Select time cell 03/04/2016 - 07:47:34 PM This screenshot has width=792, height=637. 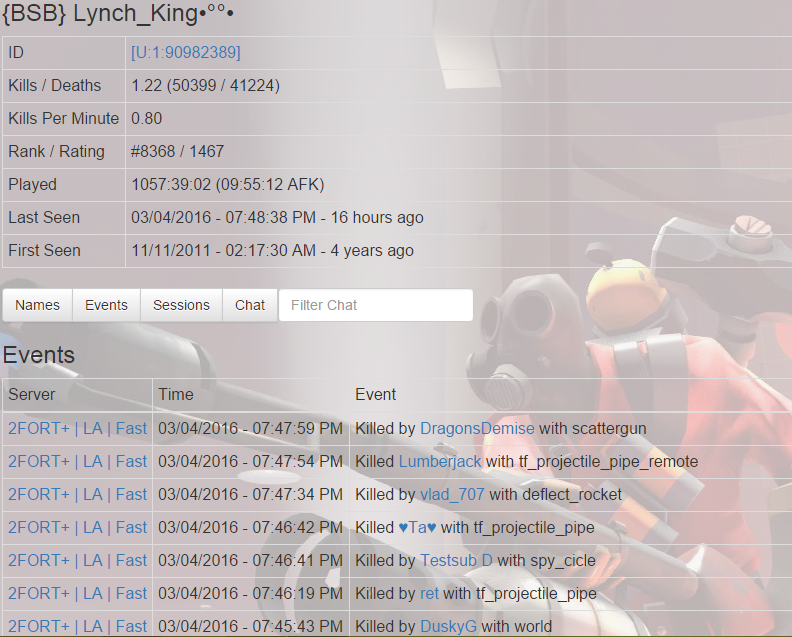pyautogui.click(x=251, y=494)
